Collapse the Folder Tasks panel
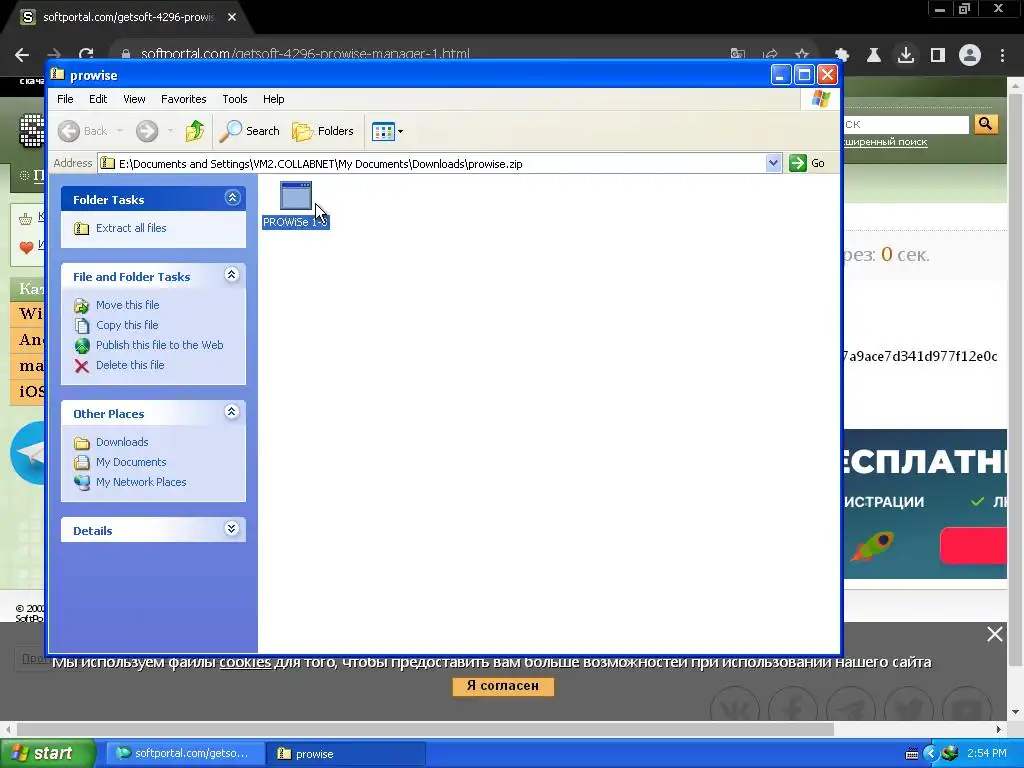 pos(232,198)
